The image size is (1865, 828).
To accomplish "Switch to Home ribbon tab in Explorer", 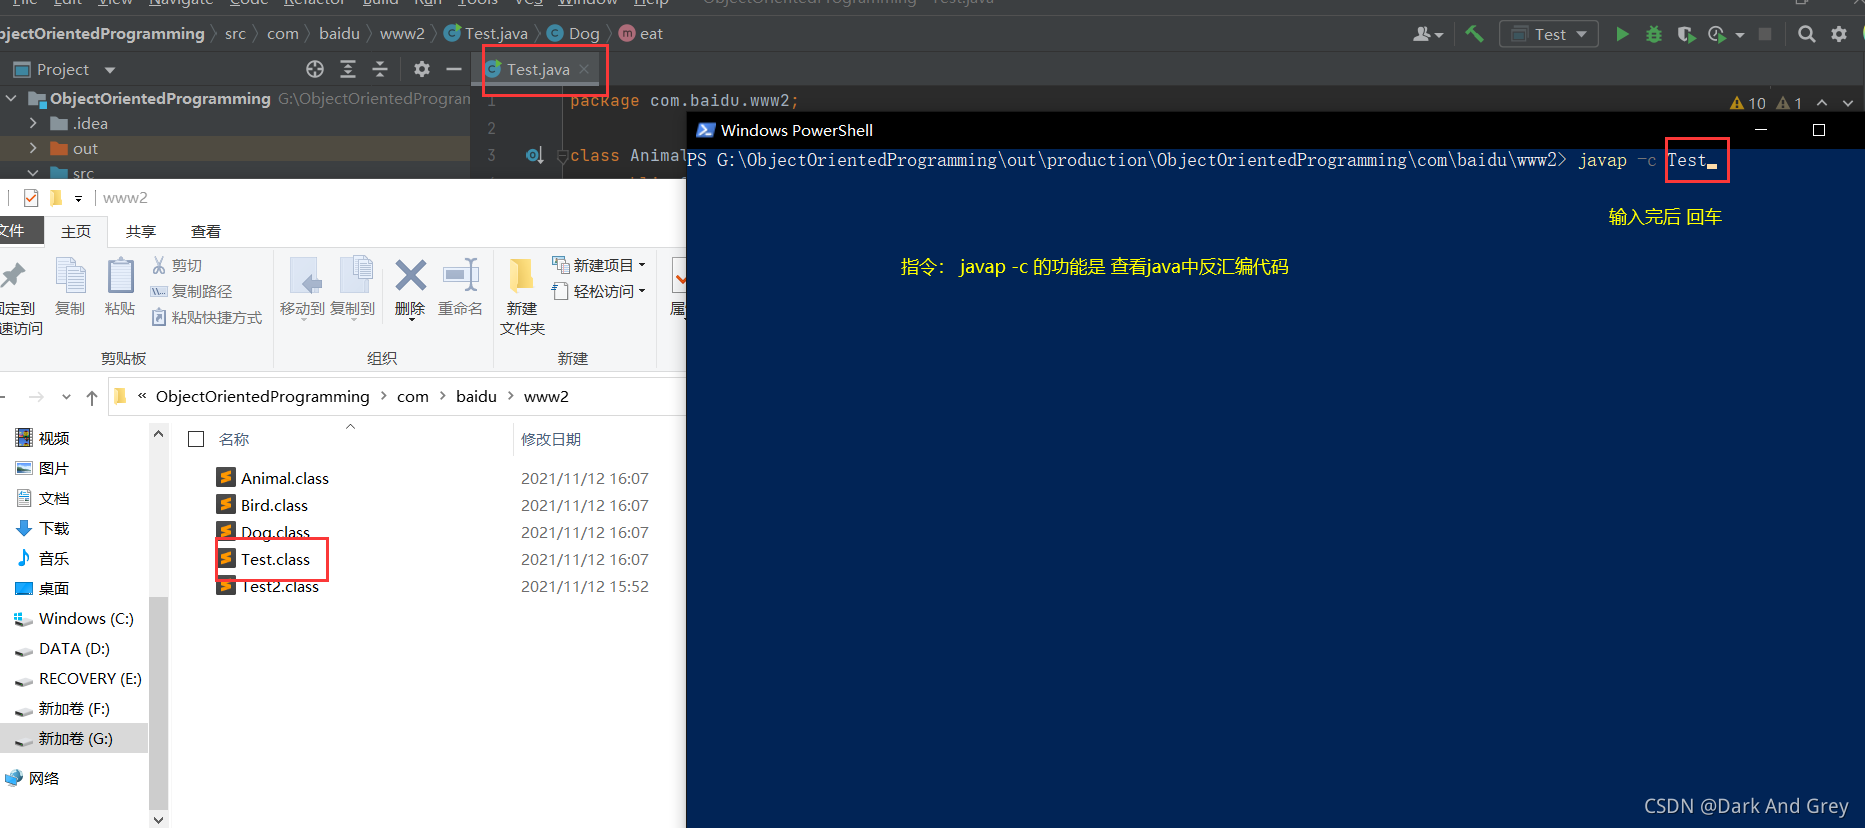I will 76,231.
